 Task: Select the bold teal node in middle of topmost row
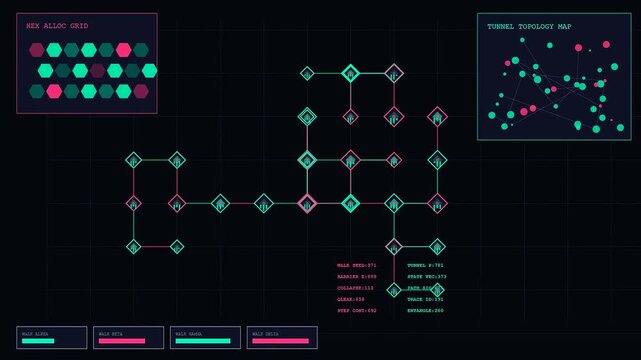click(x=350, y=74)
